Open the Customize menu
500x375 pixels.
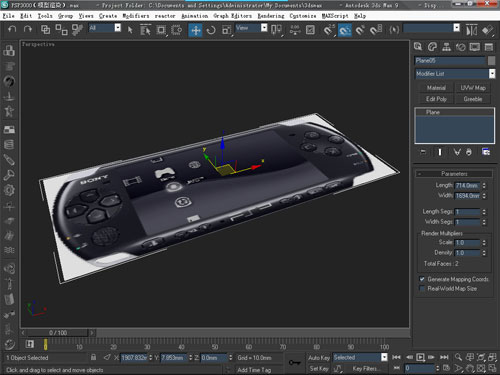(x=303, y=16)
